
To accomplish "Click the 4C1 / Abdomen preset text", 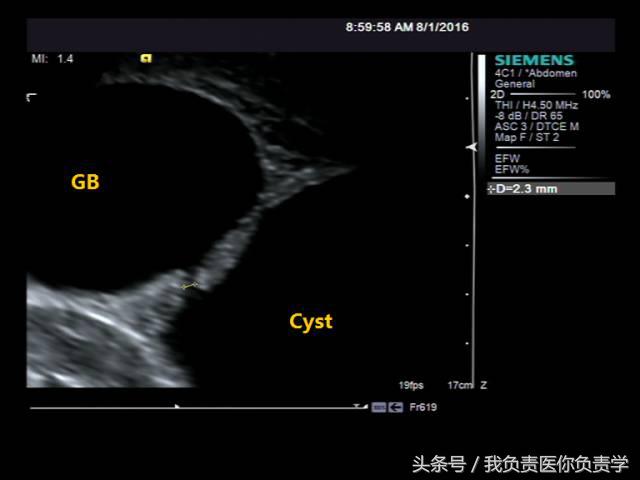I will tap(535, 74).
